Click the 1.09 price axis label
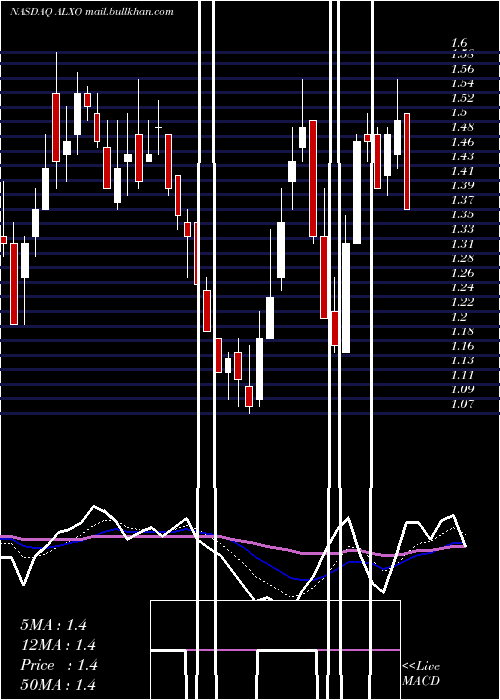 (462, 389)
